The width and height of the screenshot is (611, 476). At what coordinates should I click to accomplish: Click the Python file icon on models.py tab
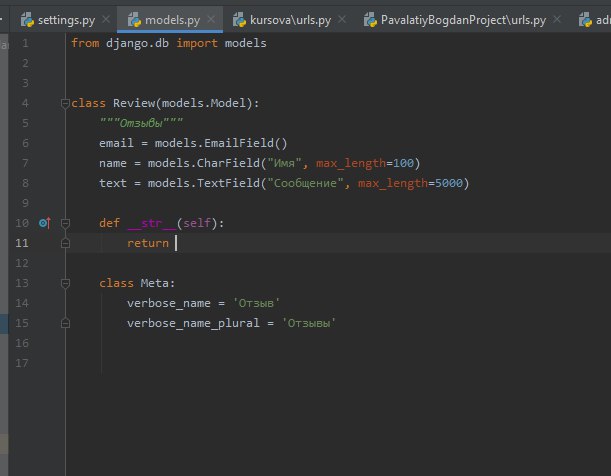134,19
